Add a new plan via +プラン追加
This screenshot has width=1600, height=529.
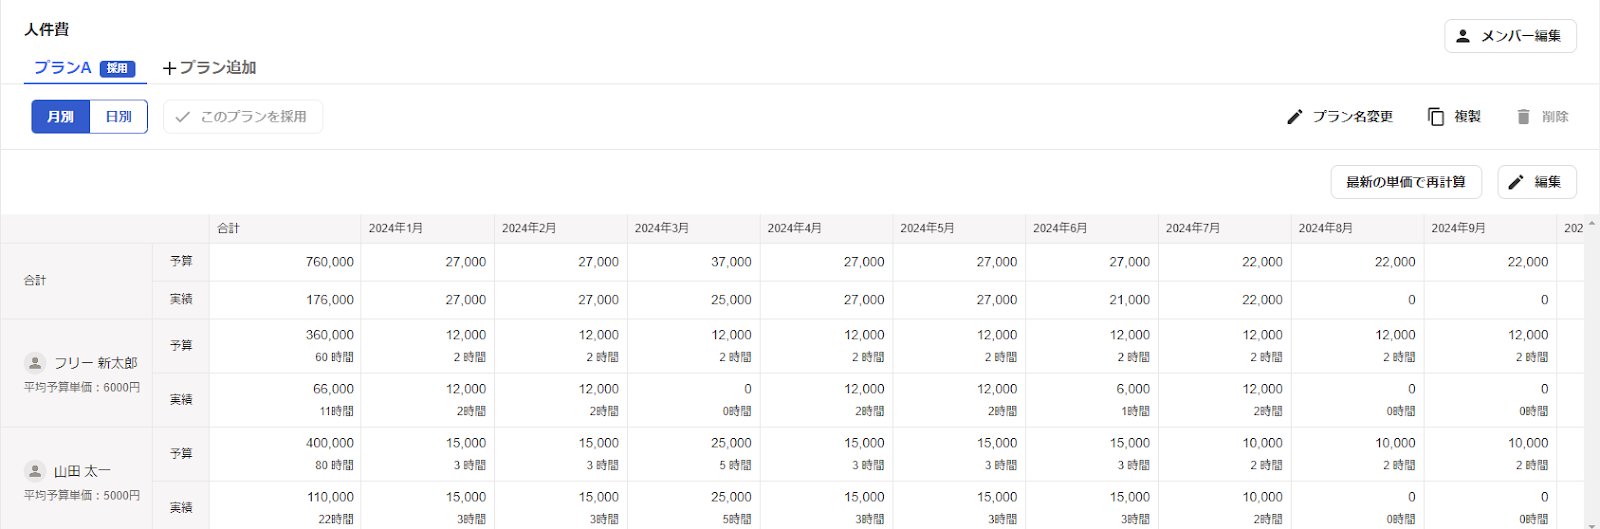pyautogui.click(x=210, y=68)
